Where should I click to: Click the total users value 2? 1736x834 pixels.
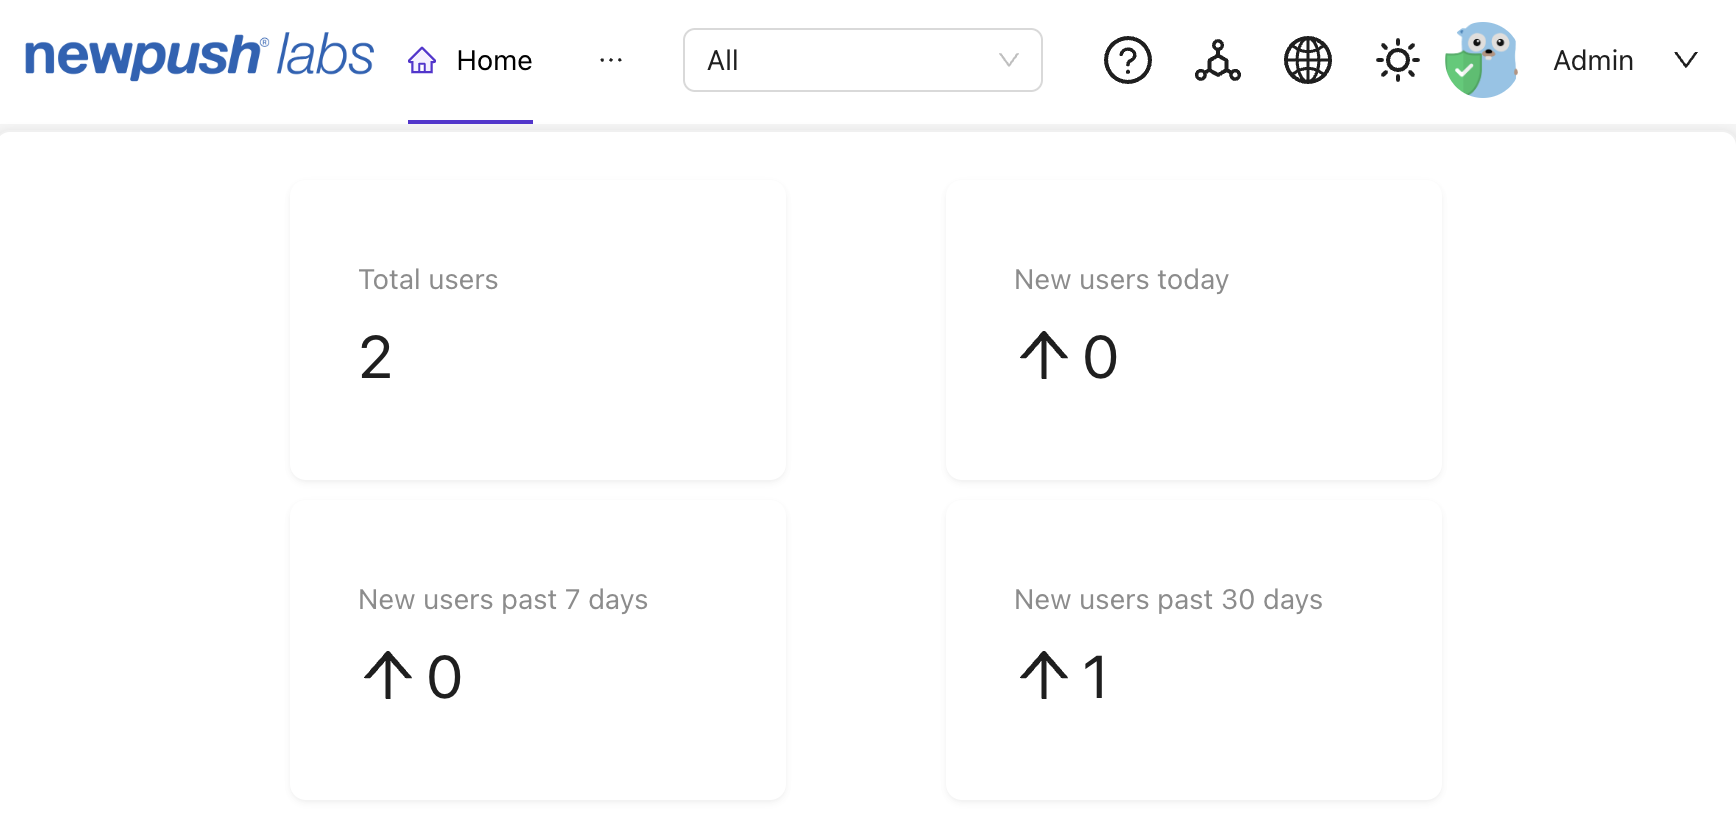tap(376, 357)
